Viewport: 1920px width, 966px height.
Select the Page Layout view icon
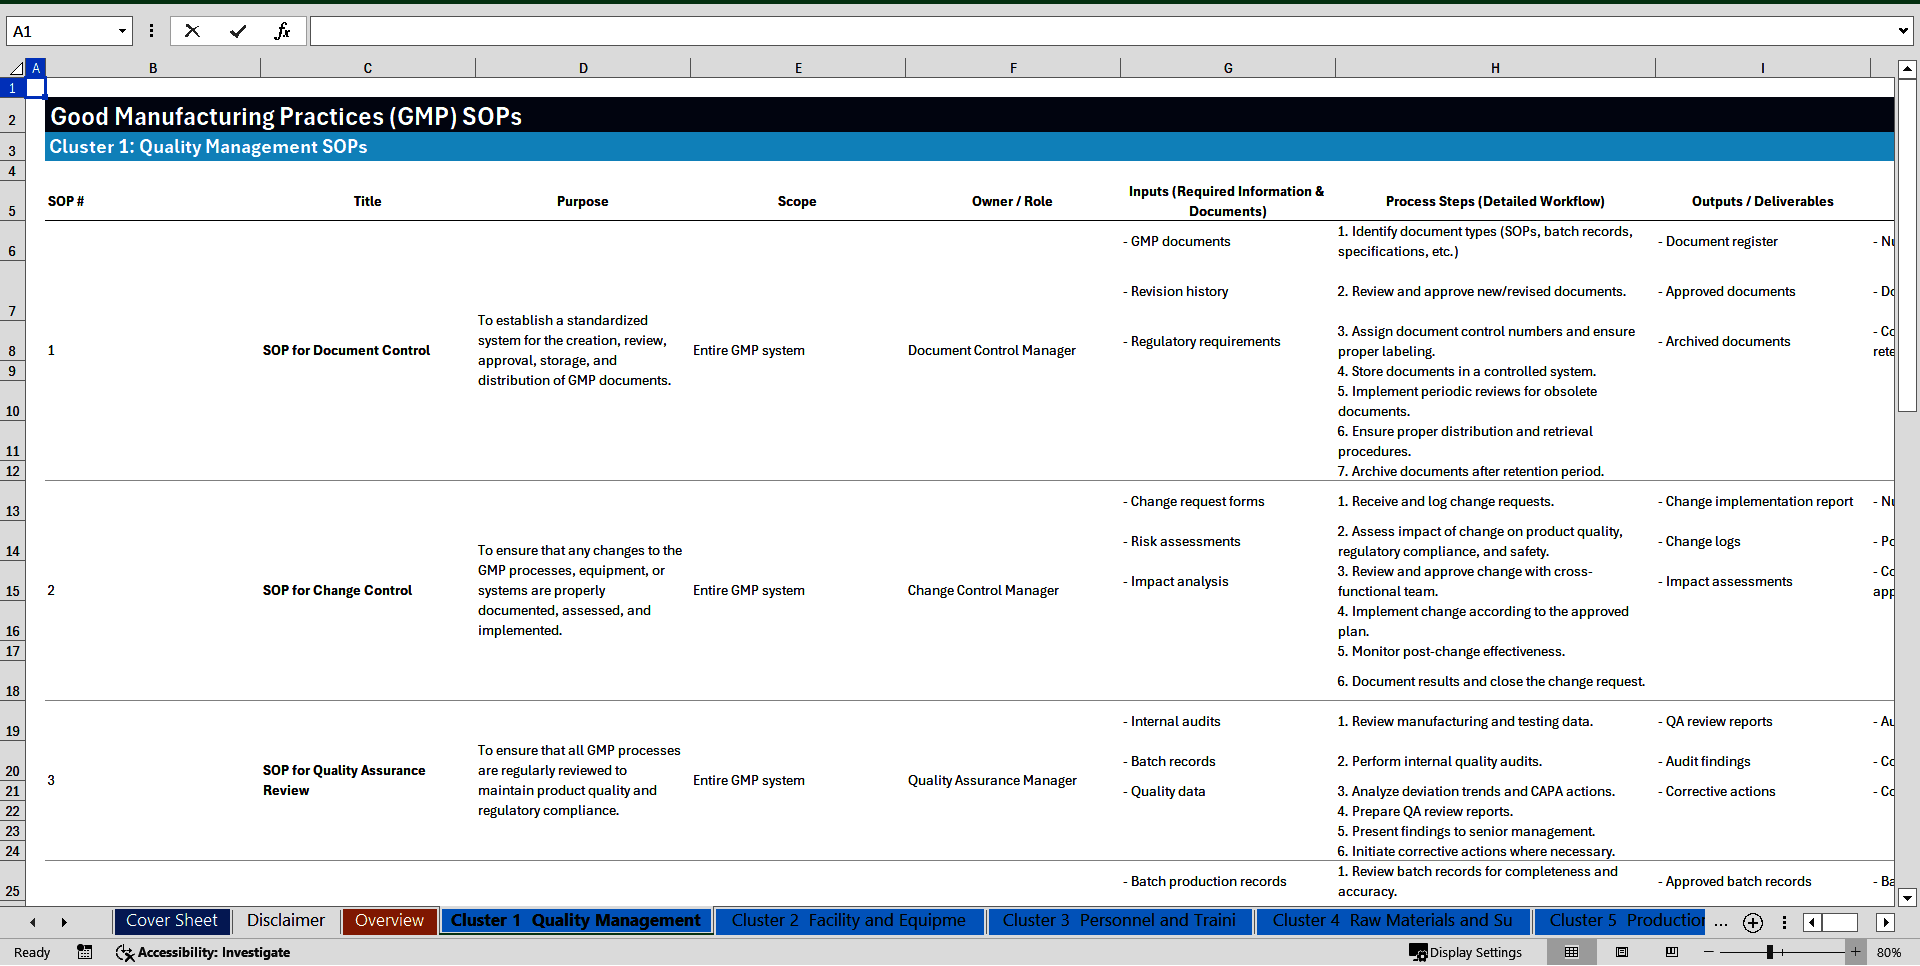pos(1622,952)
